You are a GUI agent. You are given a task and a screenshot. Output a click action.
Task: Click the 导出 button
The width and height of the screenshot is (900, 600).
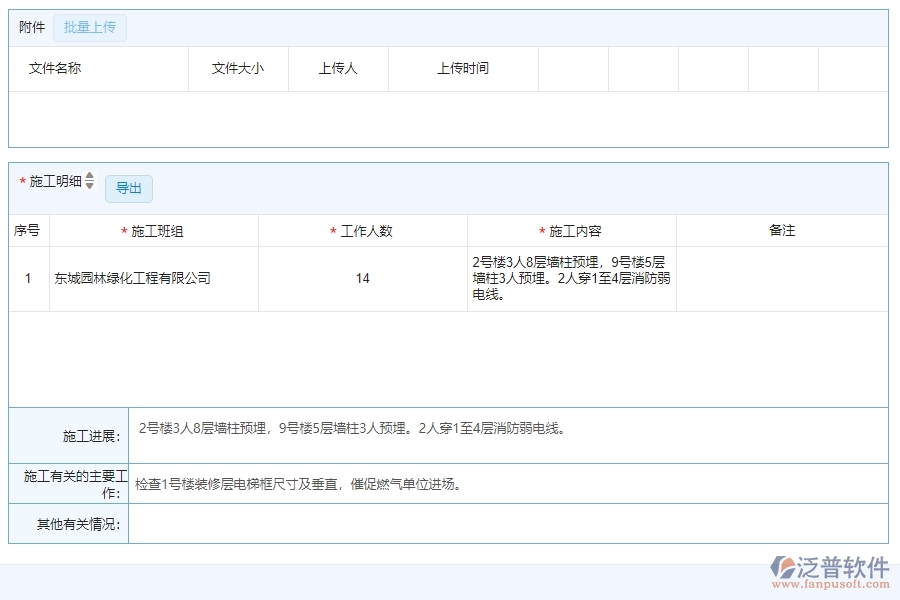pos(129,189)
